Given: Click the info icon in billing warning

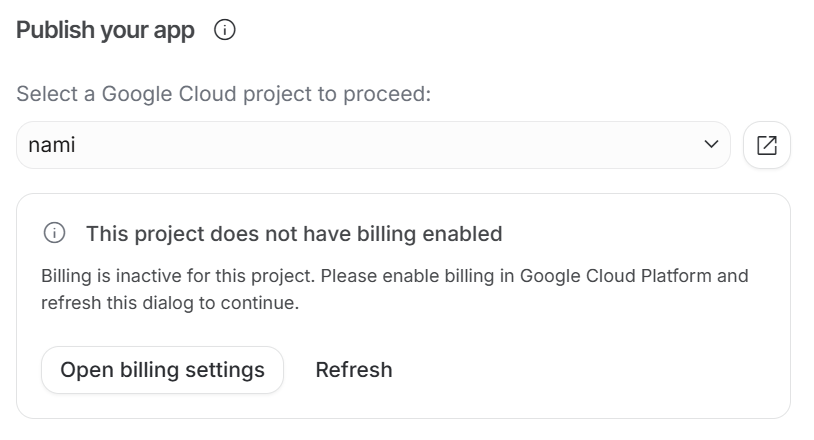Looking at the screenshot, I should point(55,233).
